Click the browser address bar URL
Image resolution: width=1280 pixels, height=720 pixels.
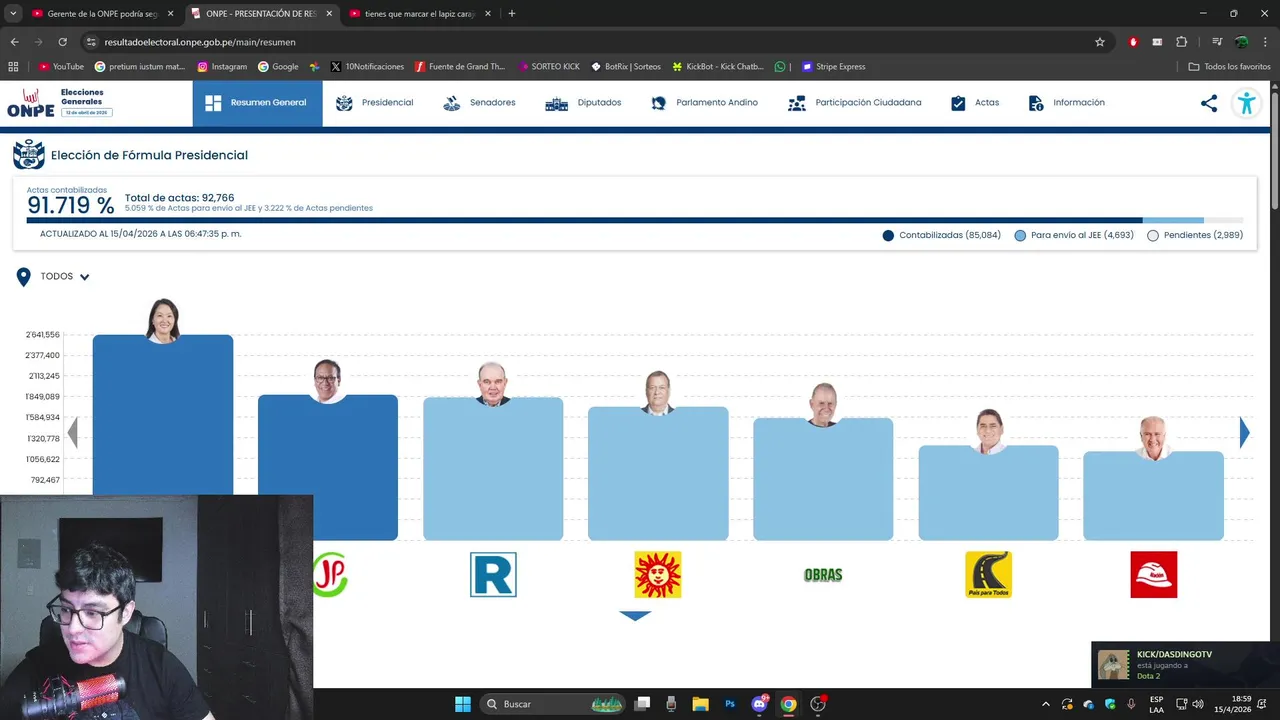click(x=200, y=42)
